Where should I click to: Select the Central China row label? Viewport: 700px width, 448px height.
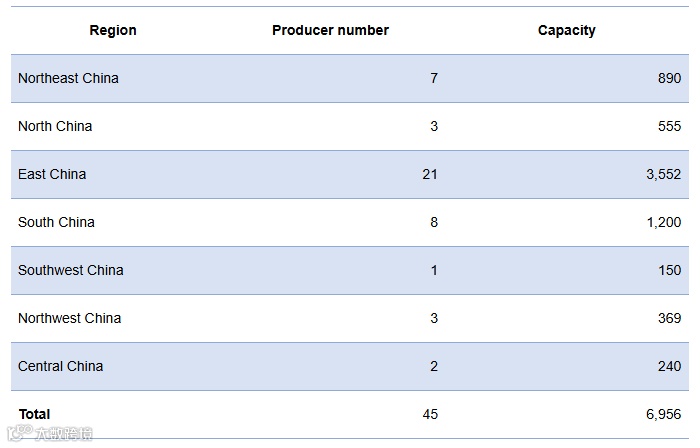(60, 366)
